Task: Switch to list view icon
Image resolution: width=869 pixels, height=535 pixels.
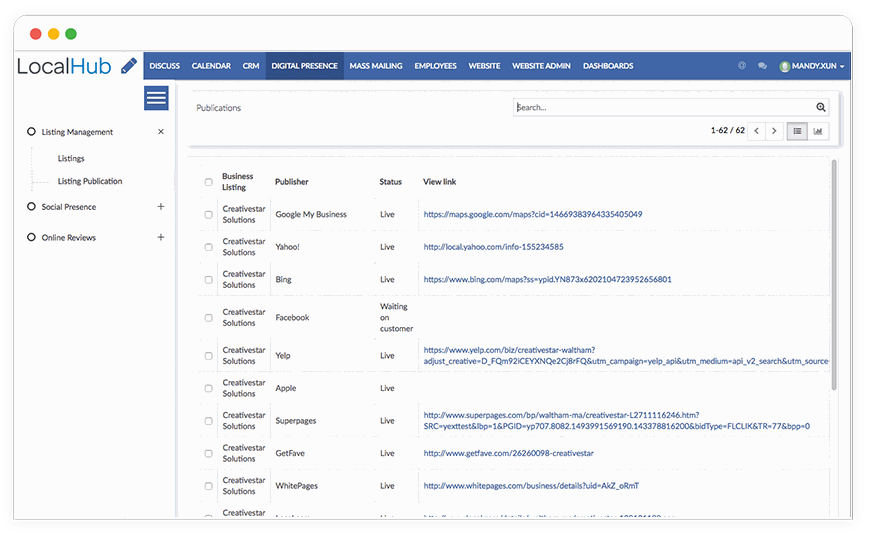Action: pyautogui.click(x=797, y=131)
